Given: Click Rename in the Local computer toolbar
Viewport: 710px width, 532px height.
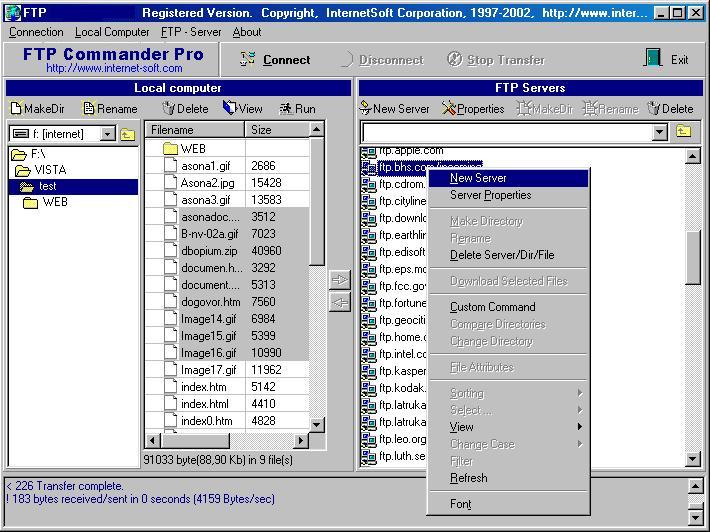Looking at the screenshot, I should (110, 108).
